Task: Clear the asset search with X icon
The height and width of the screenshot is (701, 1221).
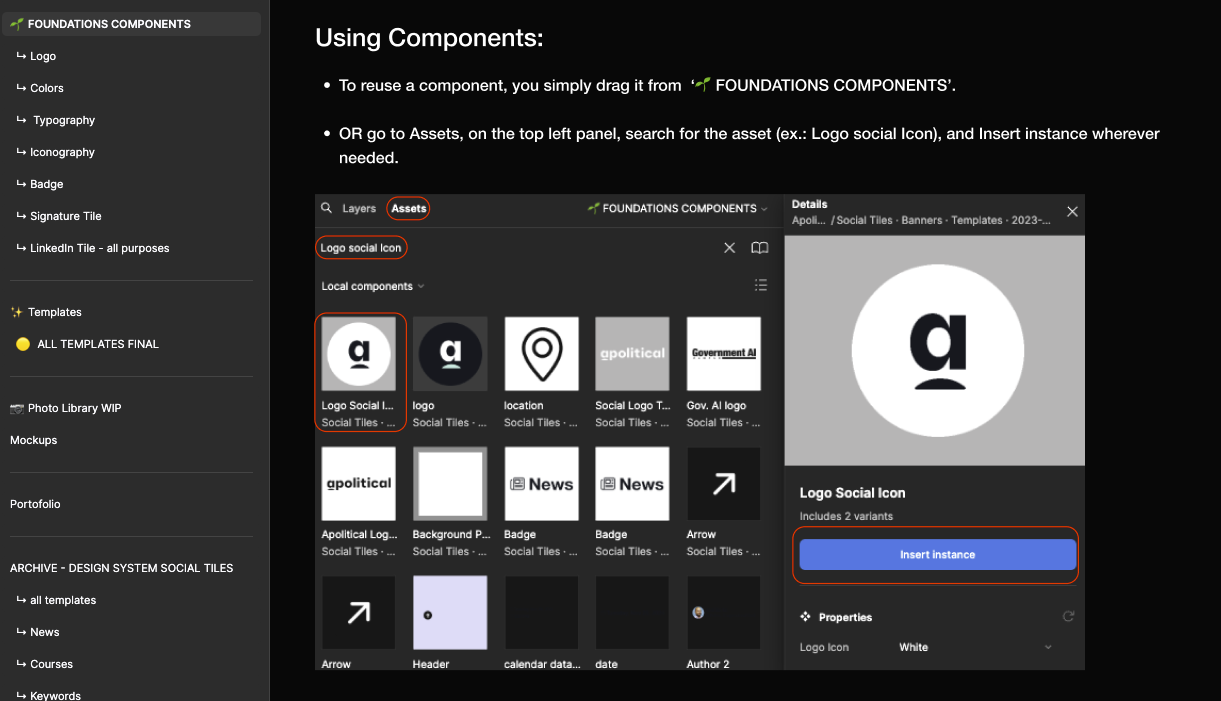Action: [729, 248]
